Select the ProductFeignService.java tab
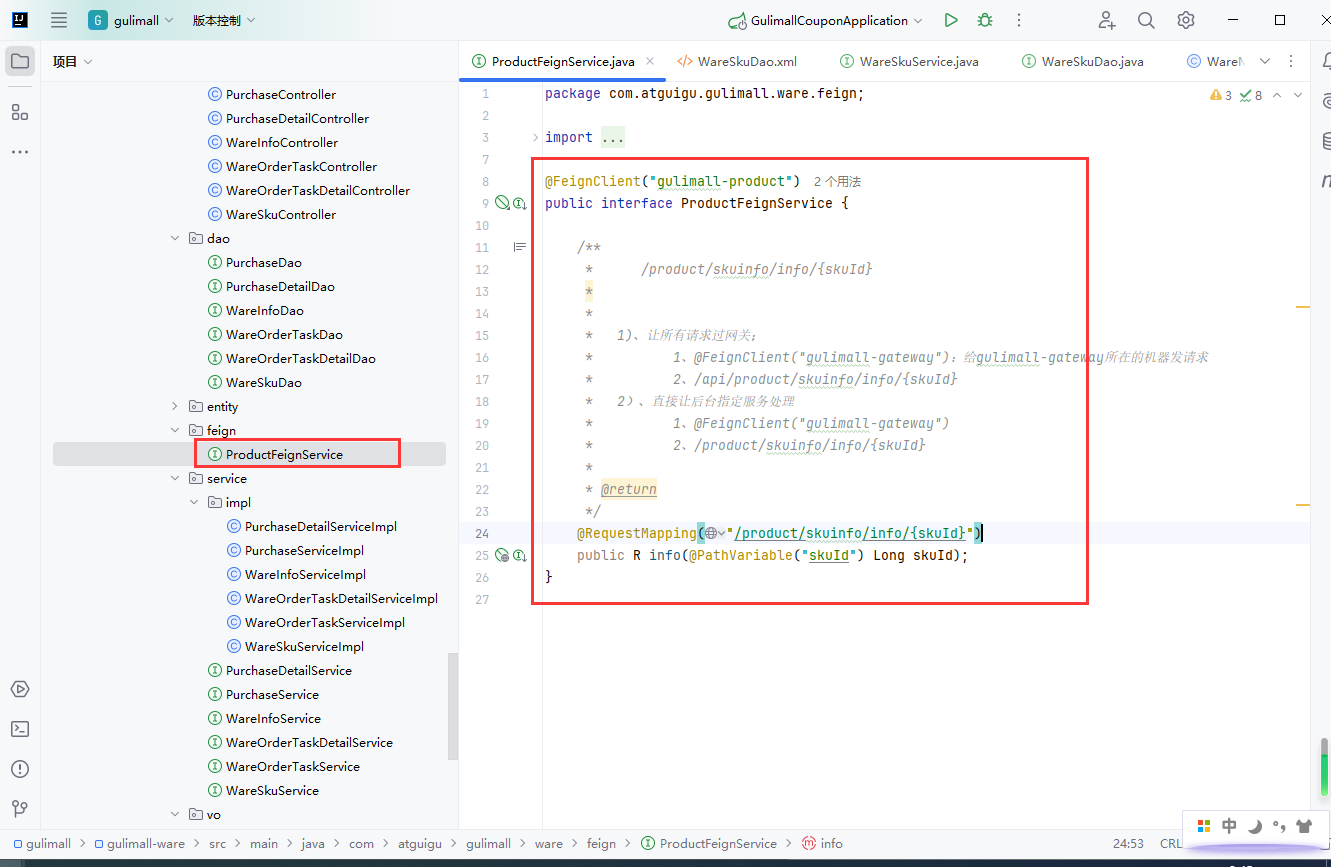The width and height of the screenshot is (1331, 867). (563, 61)
